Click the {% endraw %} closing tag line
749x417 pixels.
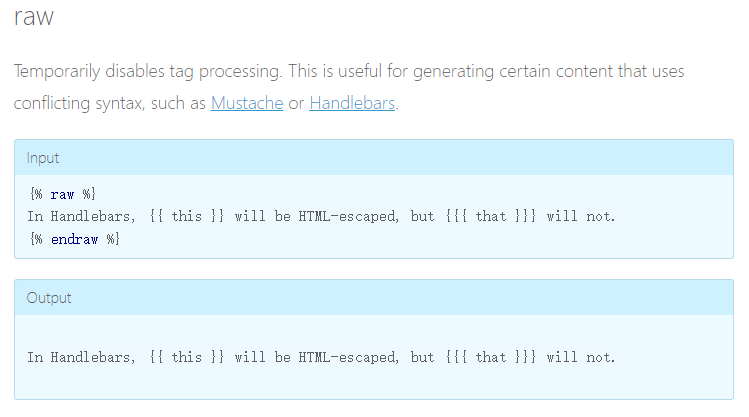pos(75,239)
